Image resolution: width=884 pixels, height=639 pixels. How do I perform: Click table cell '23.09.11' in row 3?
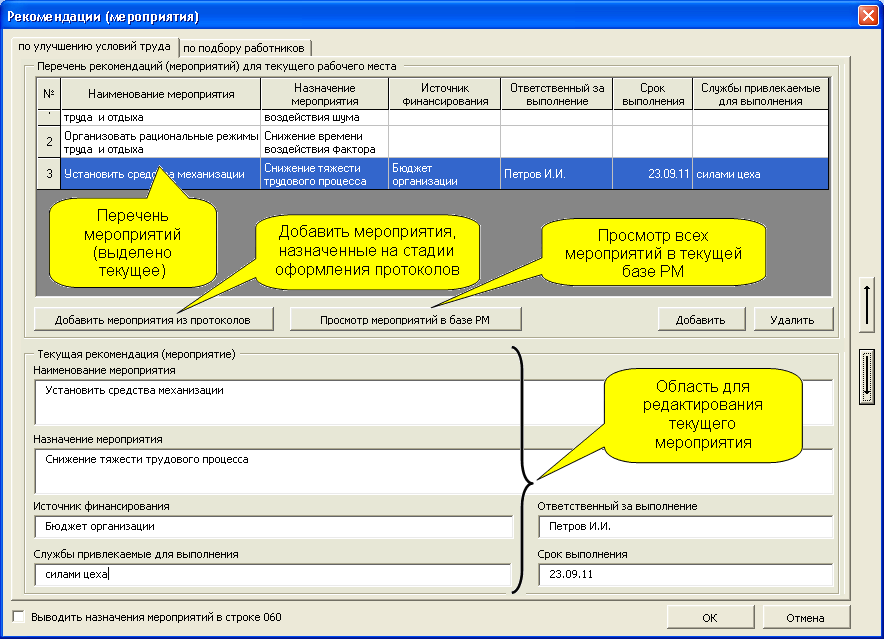(653, 174)
